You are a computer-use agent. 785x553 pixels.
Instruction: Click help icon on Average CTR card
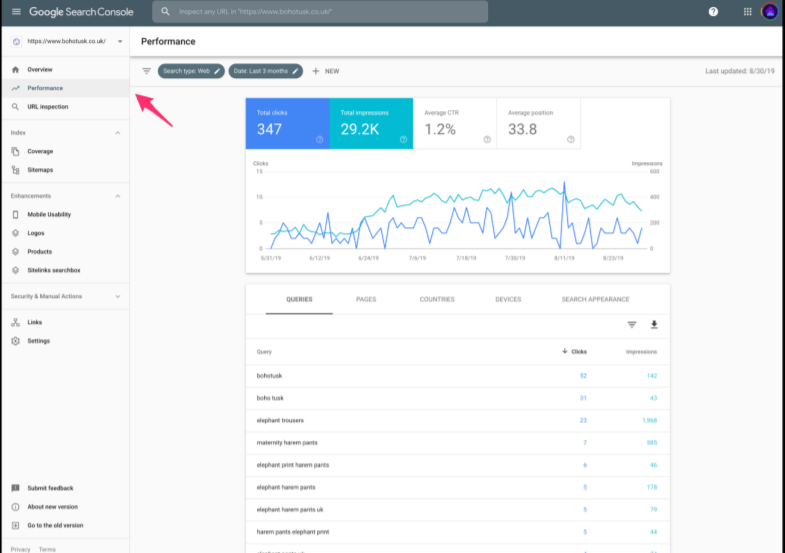(487, 140)
